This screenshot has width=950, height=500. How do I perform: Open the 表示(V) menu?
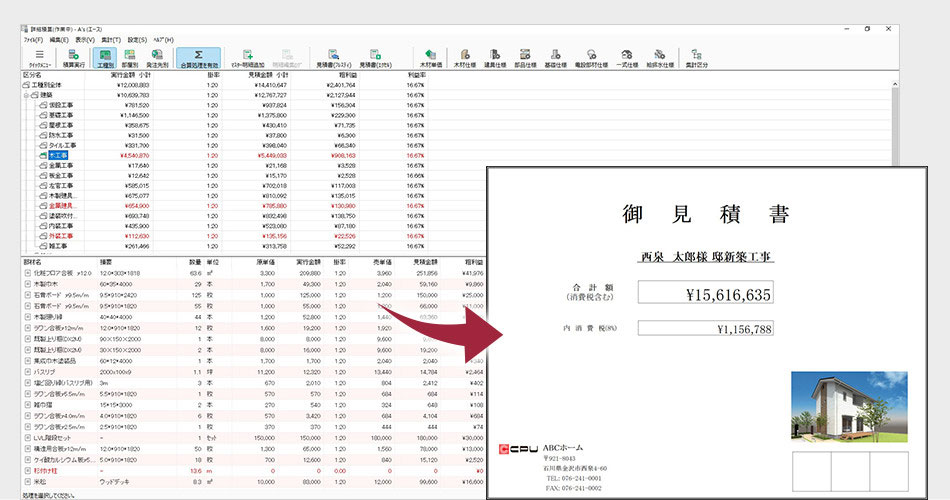coord(85,40)
